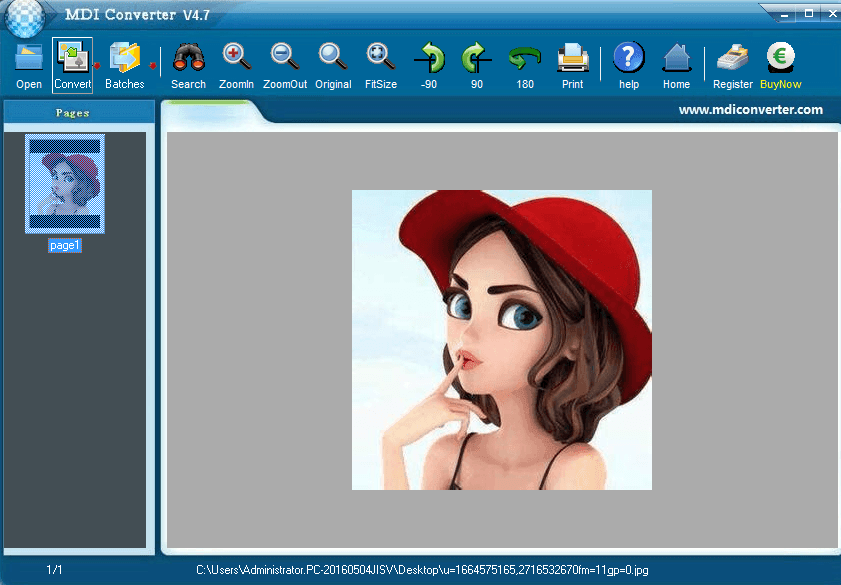The width and height of the screenshot is (841, 585).
Task: Expand the dropdown arrow beside Convert
Action: pyautogui.click(x=97, y=66)
